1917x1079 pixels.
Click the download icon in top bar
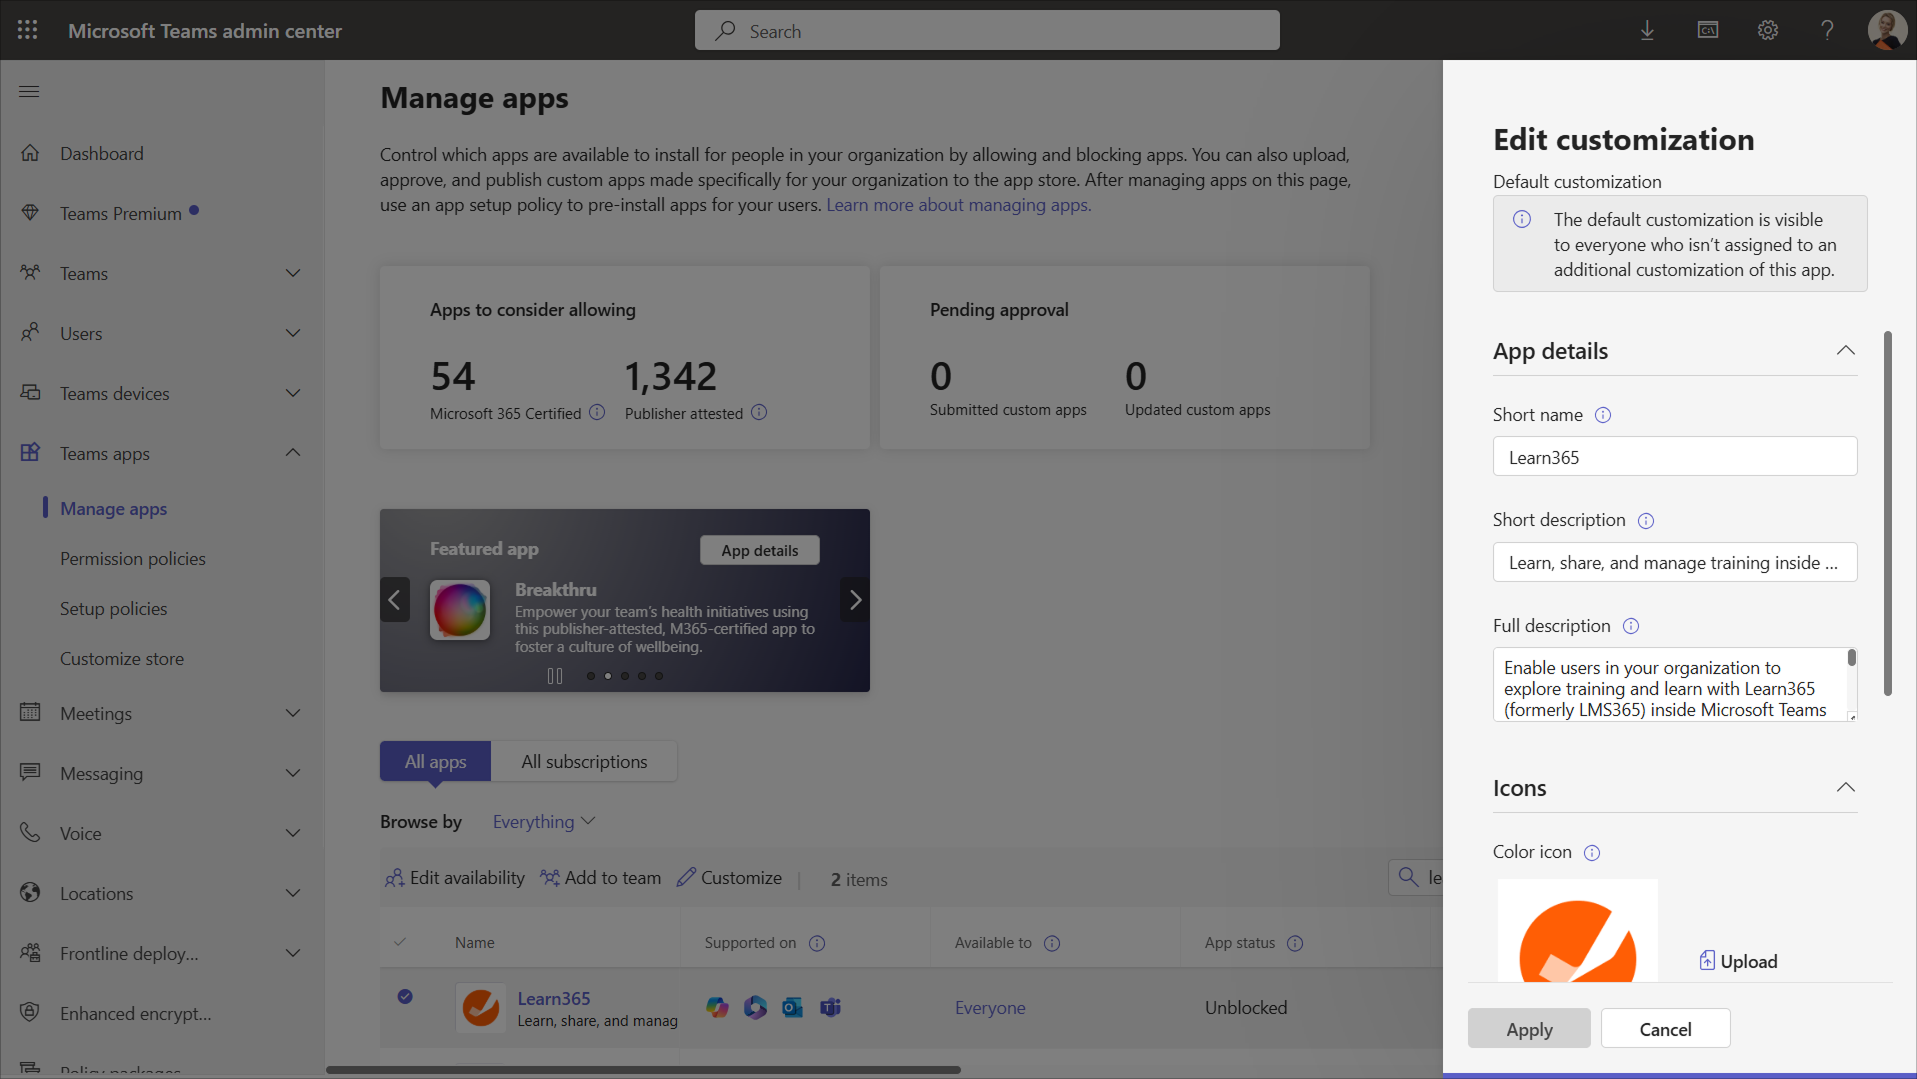click(x=1647, y=30)
